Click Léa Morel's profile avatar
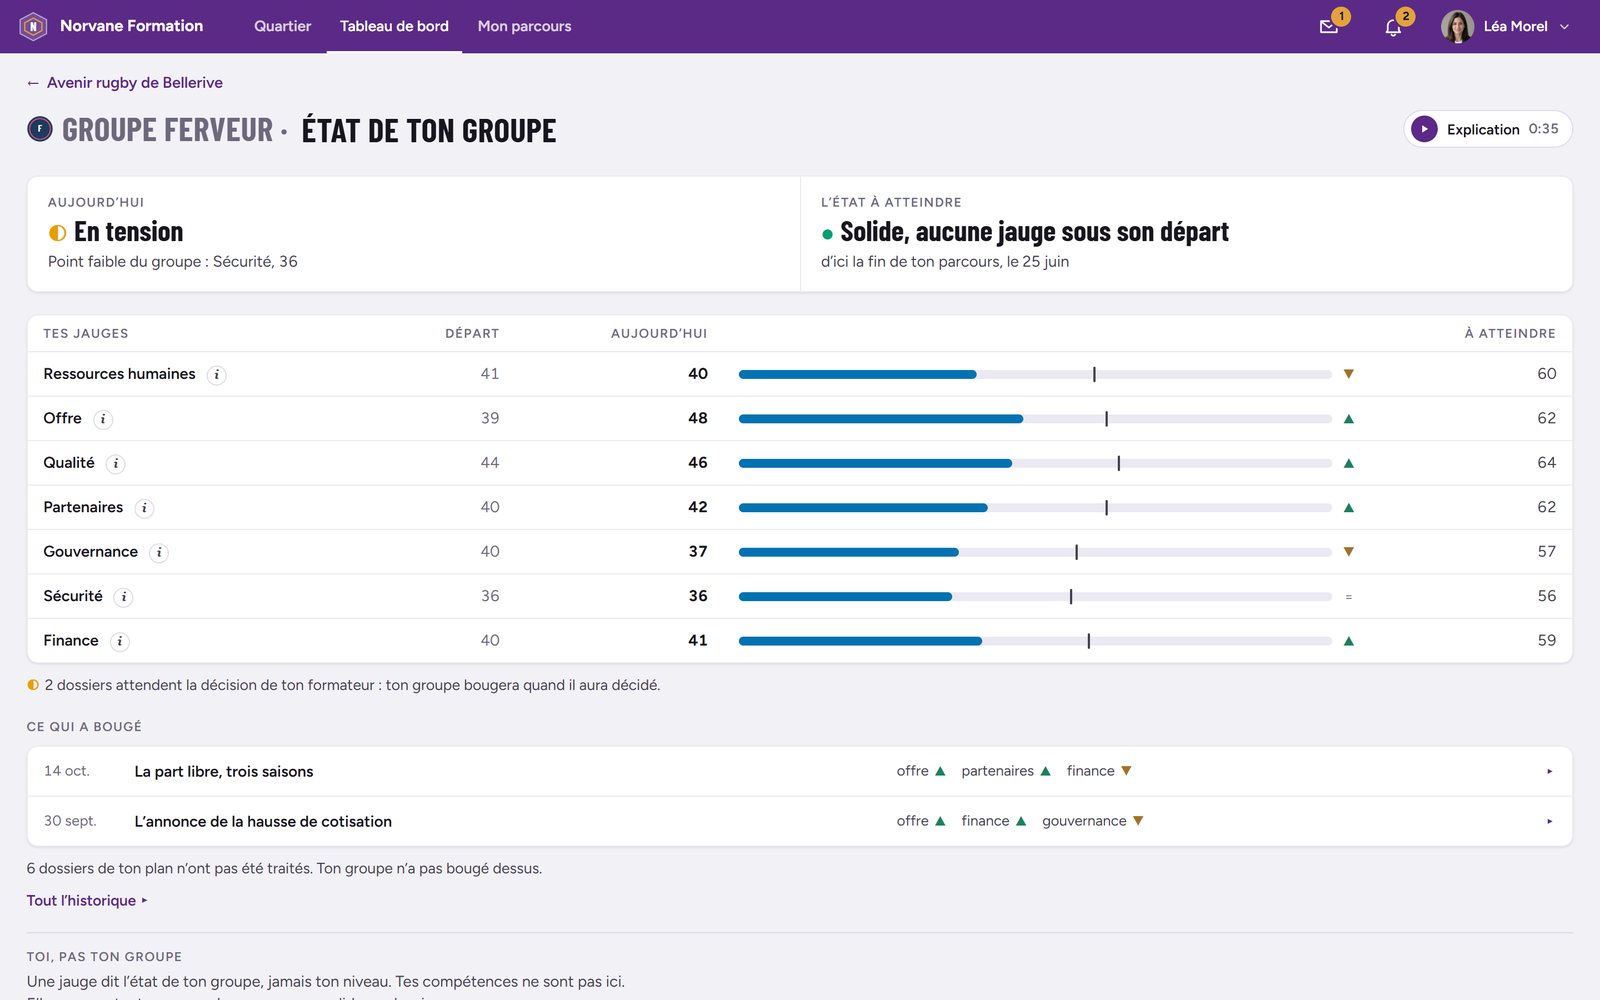Screen dimensions: 1600x1000 (1457, 26)
